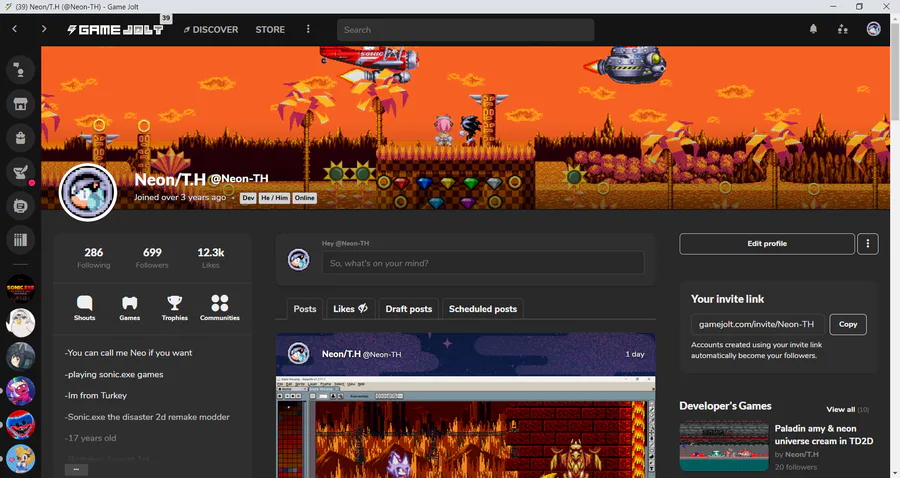The width and height of the screenshot is (900, 478).
Task: Click the '-playing sonic.exe games' bio line
Action: click(114, 374)
